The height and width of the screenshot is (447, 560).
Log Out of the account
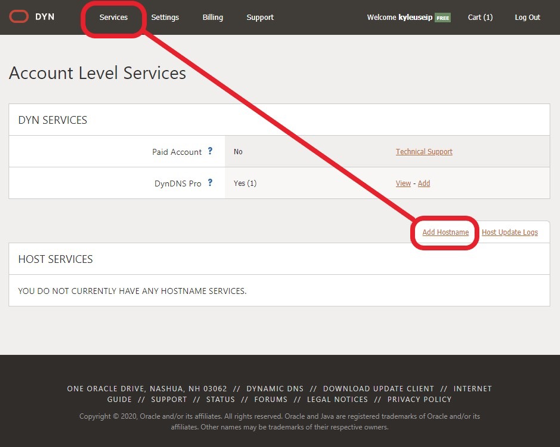[527, 17]
